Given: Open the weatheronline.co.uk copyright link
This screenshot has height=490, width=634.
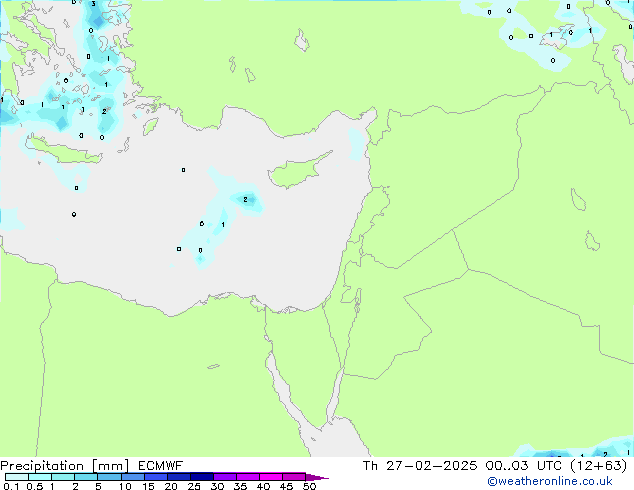Looking at the screenshot, I should (550, 481).
